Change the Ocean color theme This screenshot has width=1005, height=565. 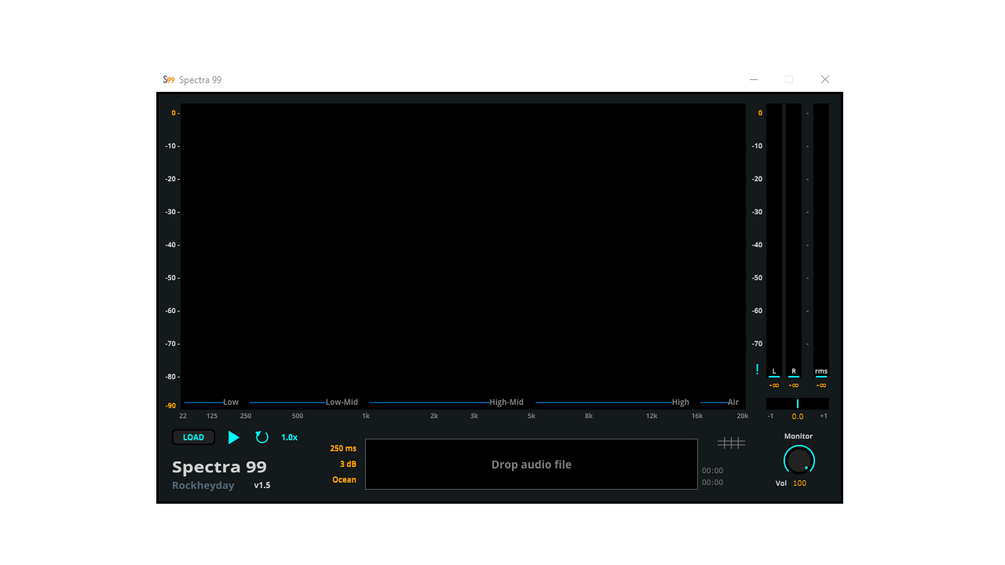click(x=344, y=480)
